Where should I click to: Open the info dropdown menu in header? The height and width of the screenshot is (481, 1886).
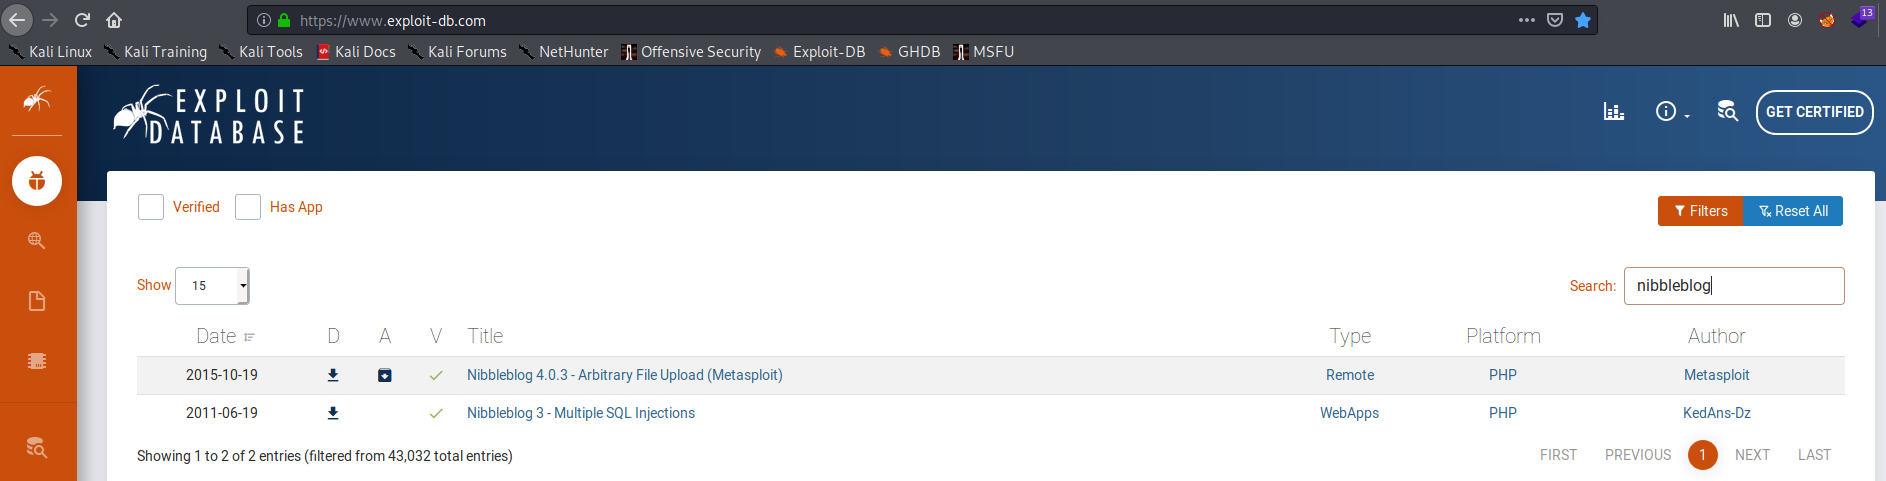click(x=1671, y=112)
